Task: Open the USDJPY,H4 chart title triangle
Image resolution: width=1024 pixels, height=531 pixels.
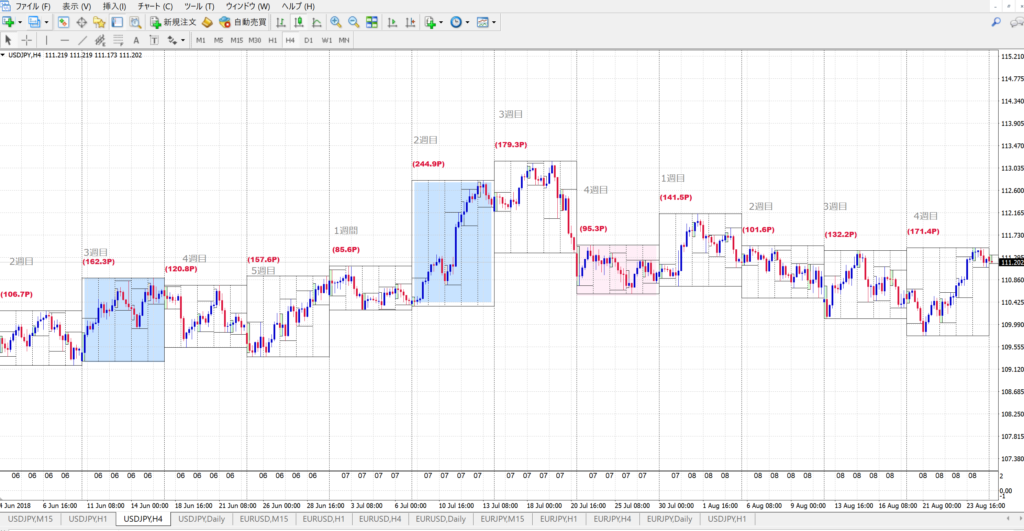Action: 3,56
